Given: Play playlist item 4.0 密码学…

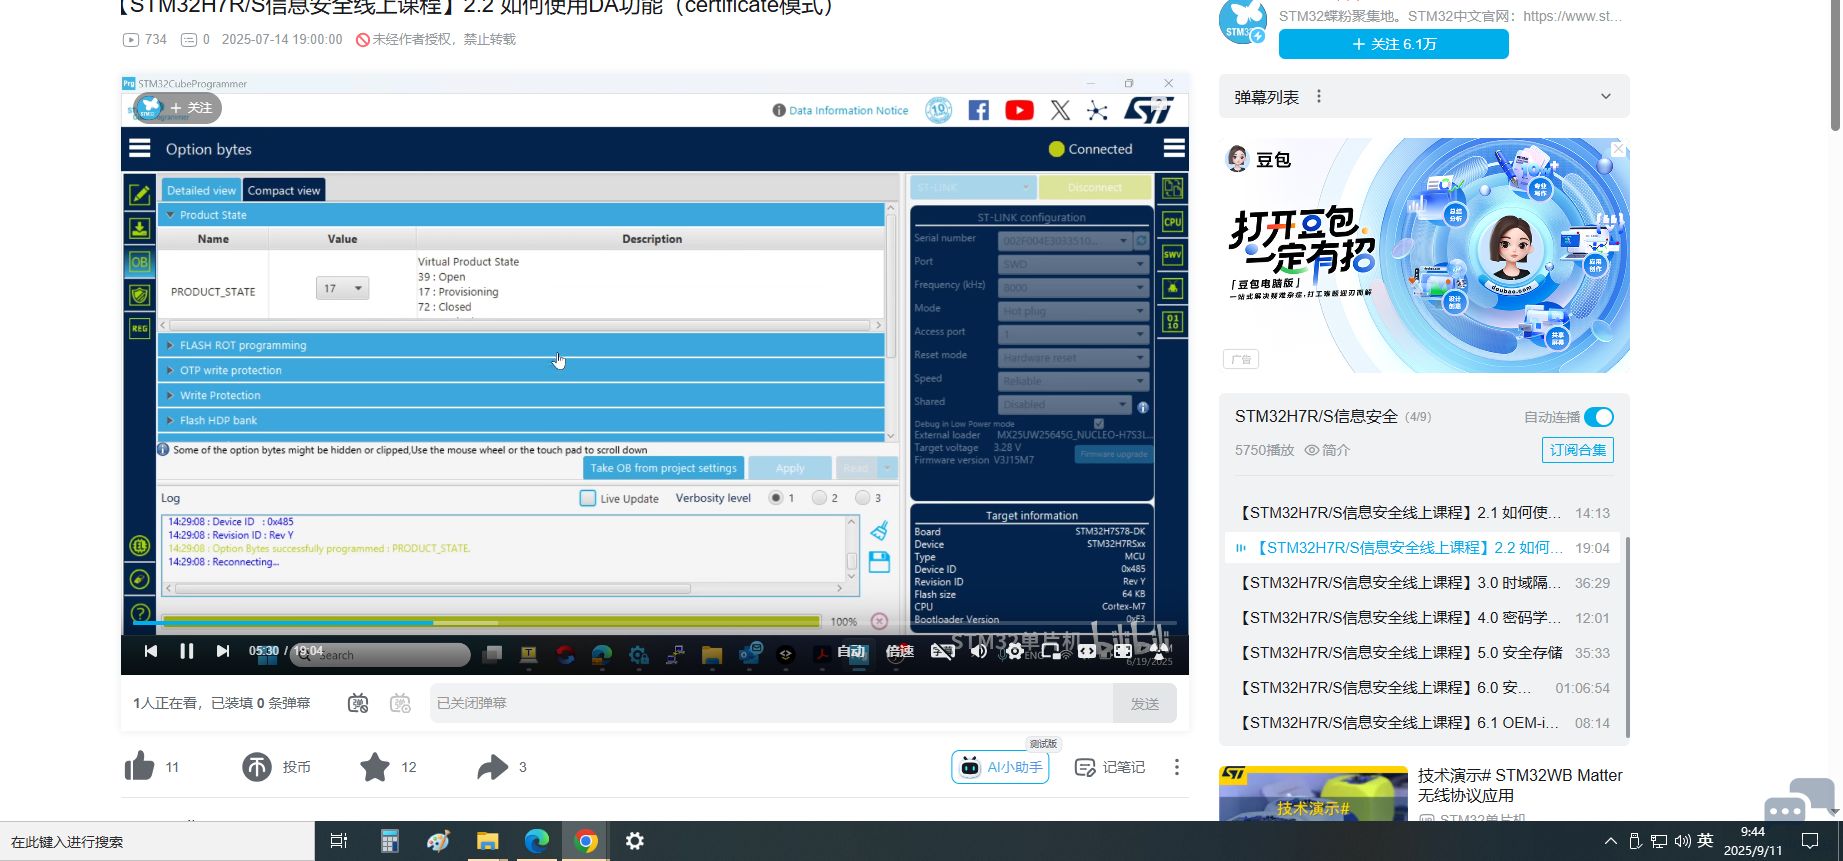Looking at the screenshot, I should coord(1424,618).
